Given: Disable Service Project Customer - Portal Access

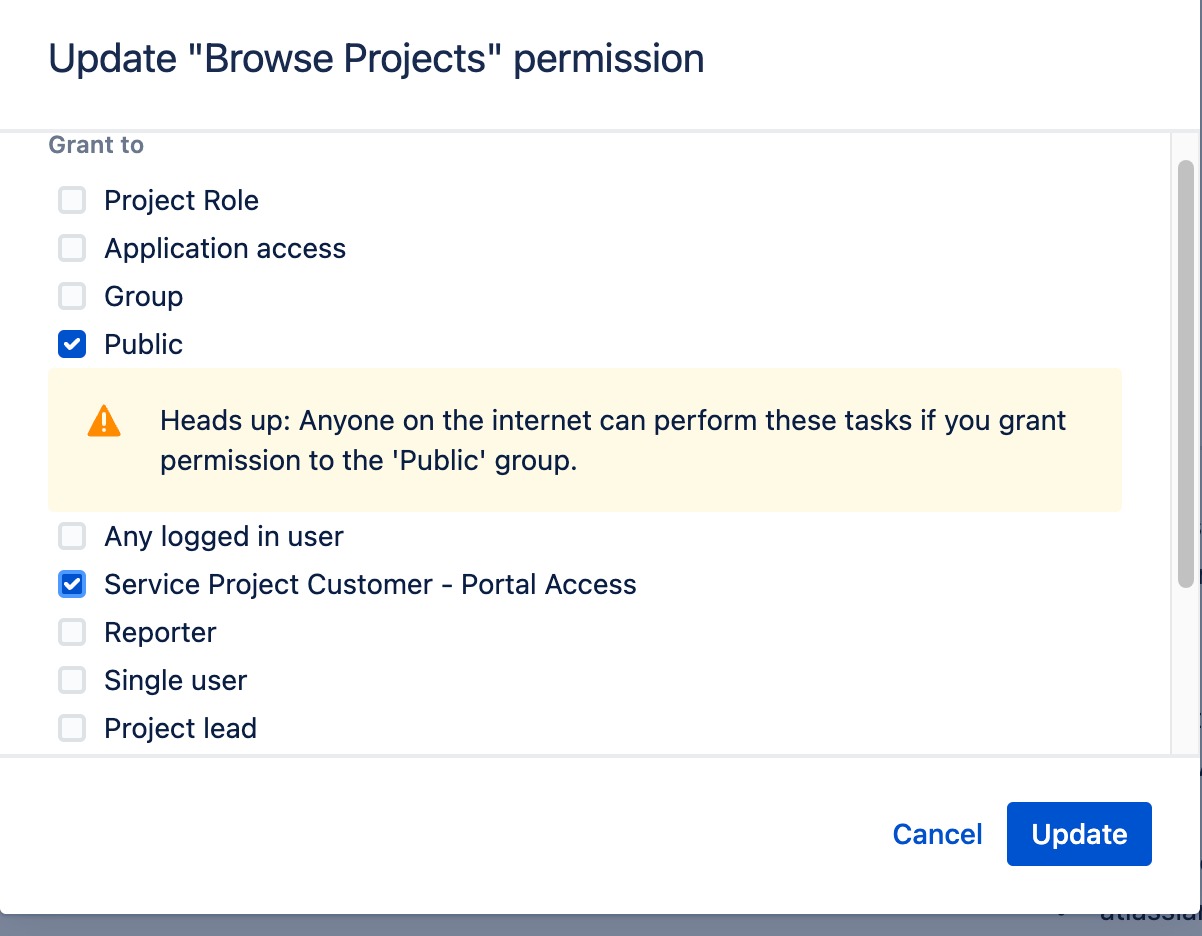Looking at the screenshot, I should pos(71,584).
